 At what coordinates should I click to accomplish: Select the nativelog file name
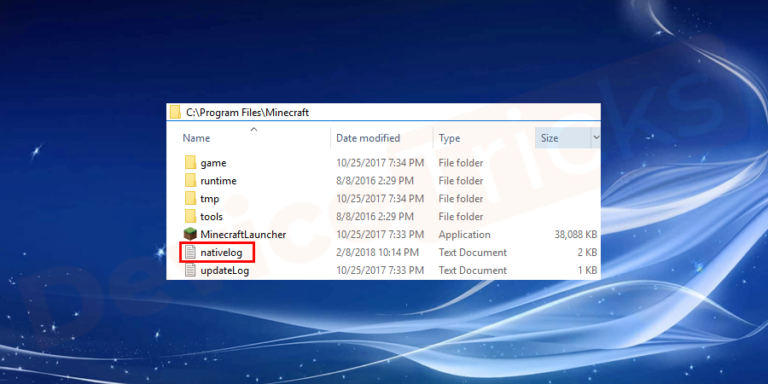pyautogui.click(x=221, y=253)
